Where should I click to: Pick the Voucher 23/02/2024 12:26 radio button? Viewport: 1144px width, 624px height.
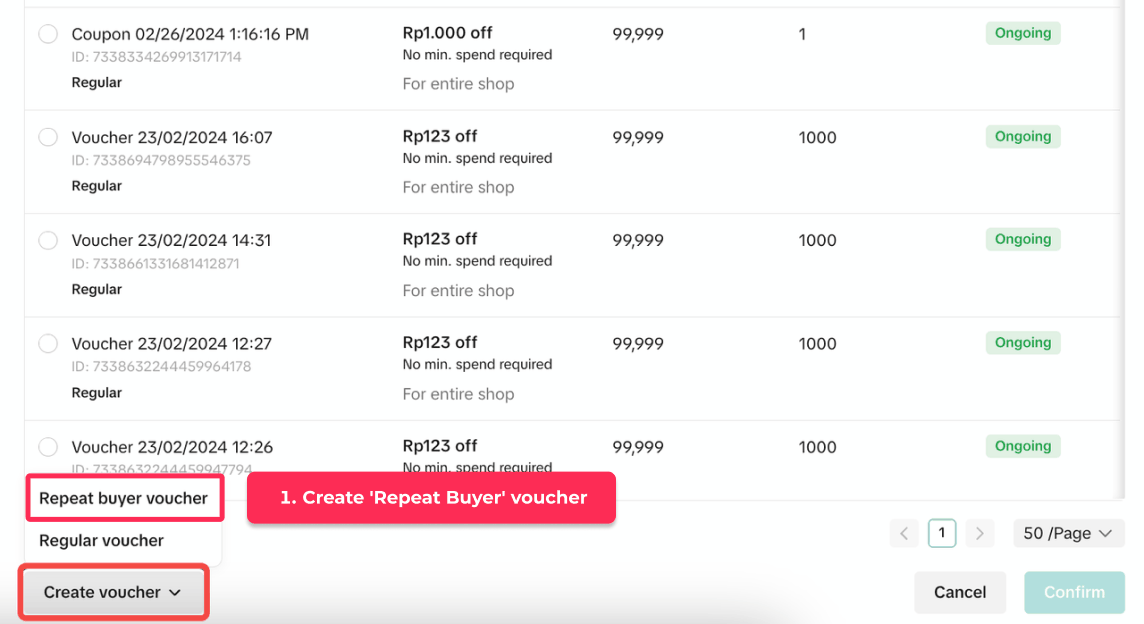[48, 447]
